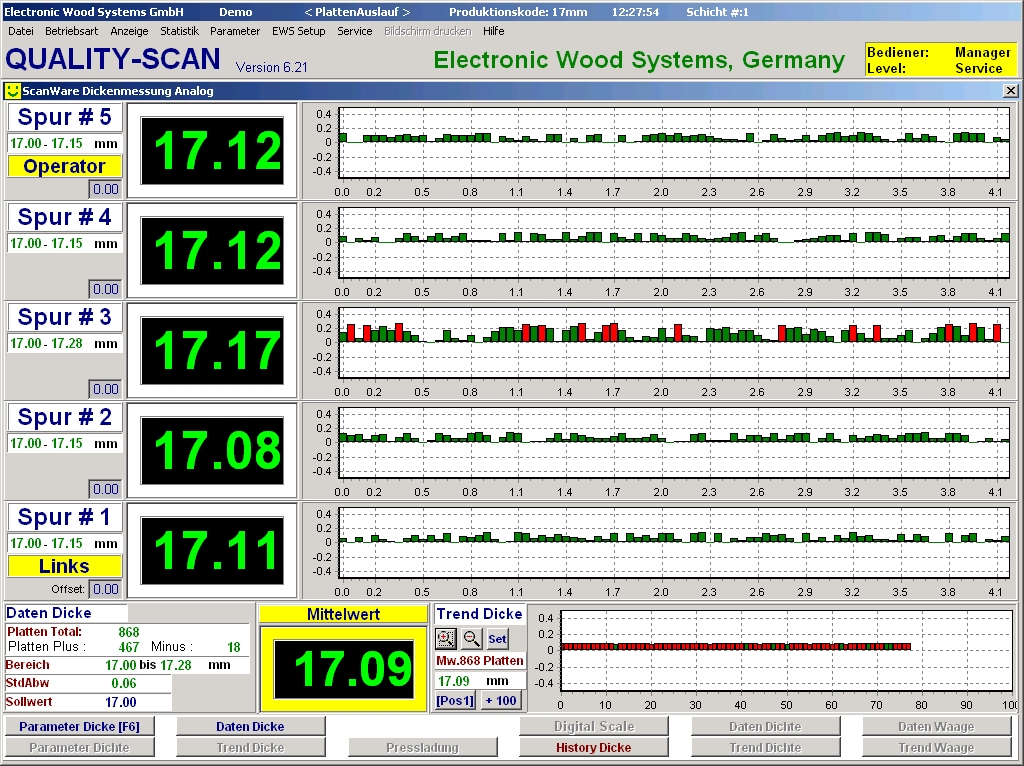Select the Spur # 5 offset field
Screen dimensions: 1024x766
(106, 189)
